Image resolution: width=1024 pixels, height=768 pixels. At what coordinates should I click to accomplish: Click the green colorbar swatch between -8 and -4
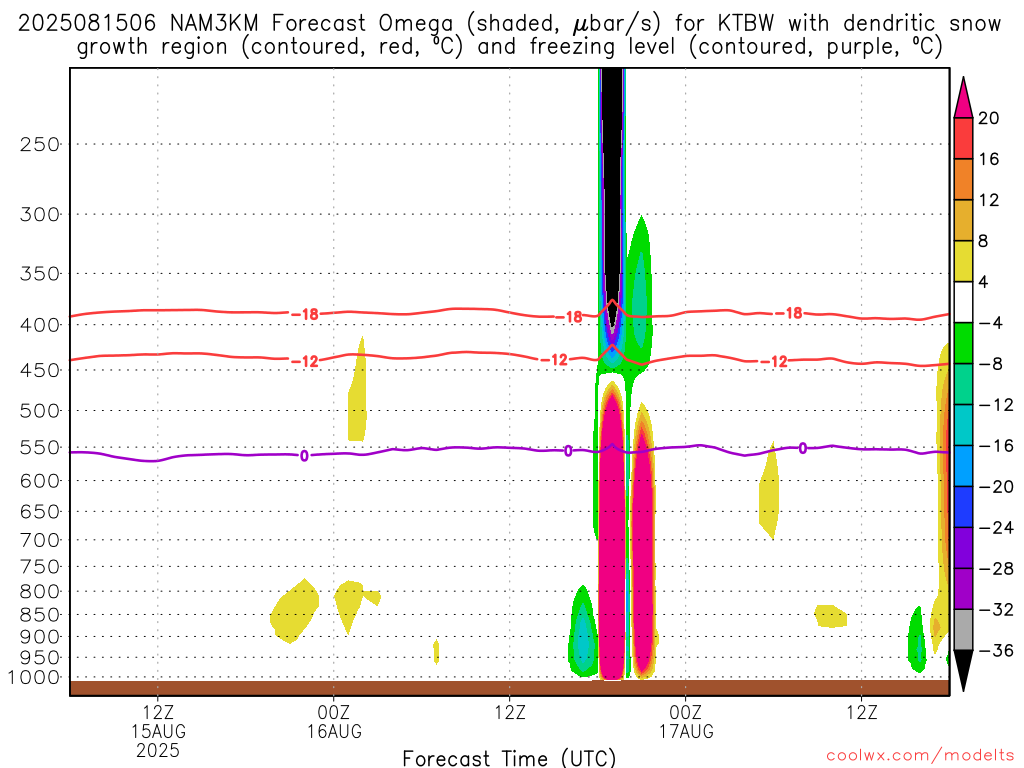pyautogui.click(x=963, y=343)
